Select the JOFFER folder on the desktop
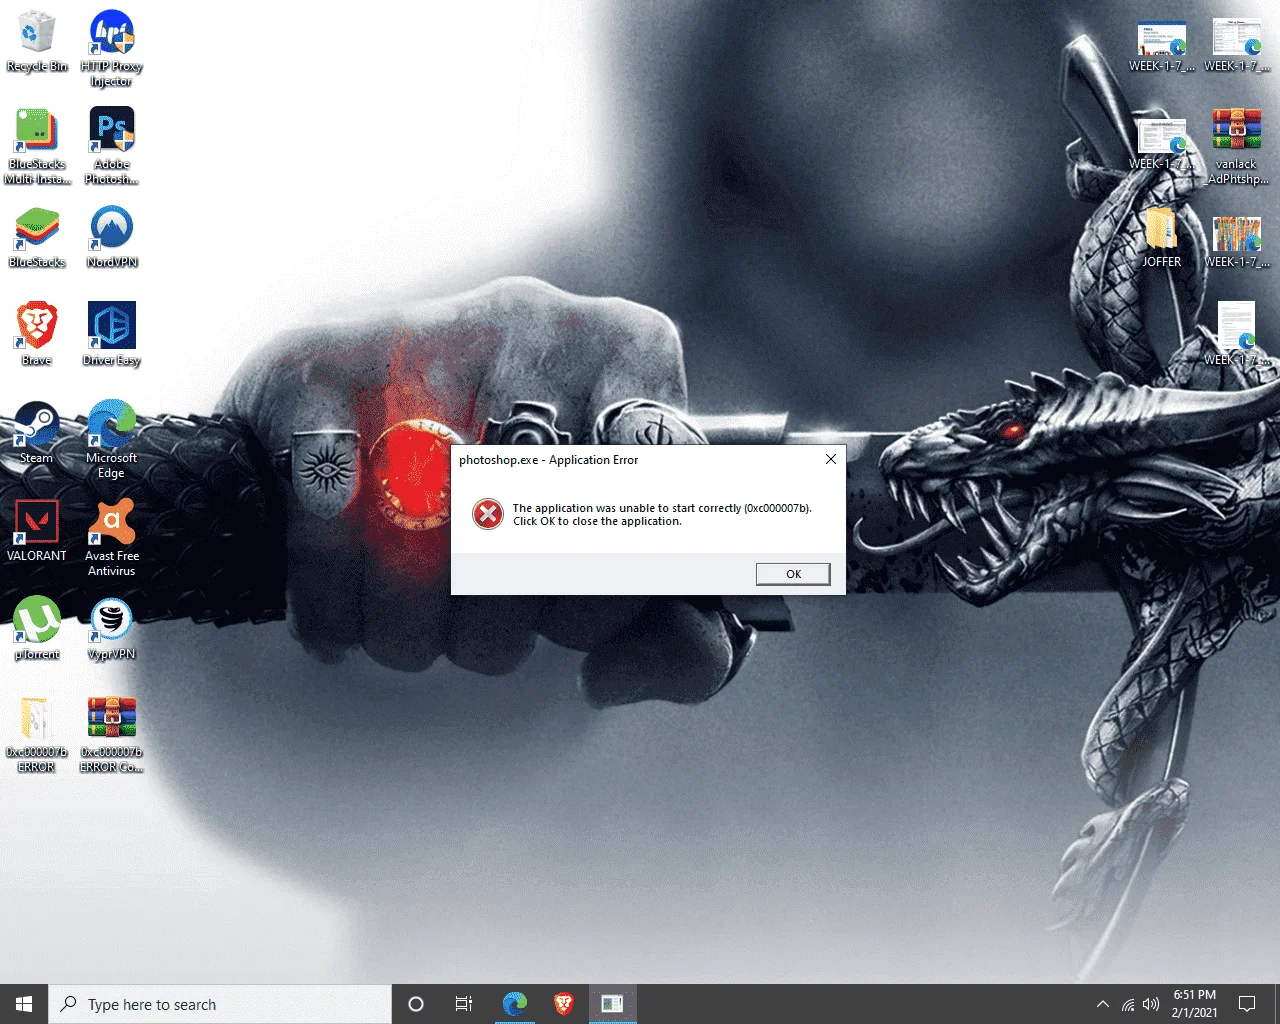This screenshot has height=1024, width=1280. click(x=1162, y=238)
